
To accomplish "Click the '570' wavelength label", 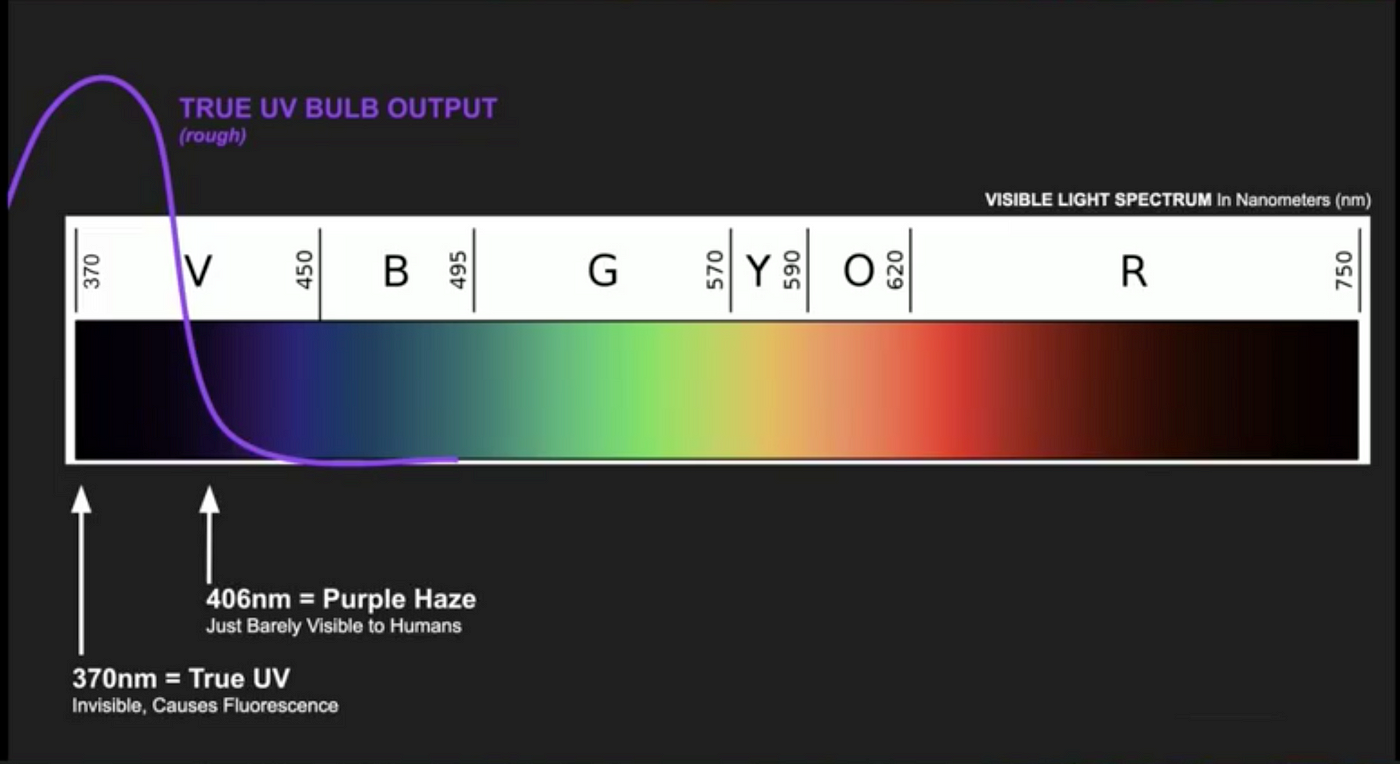I will (x=715, y=270).
